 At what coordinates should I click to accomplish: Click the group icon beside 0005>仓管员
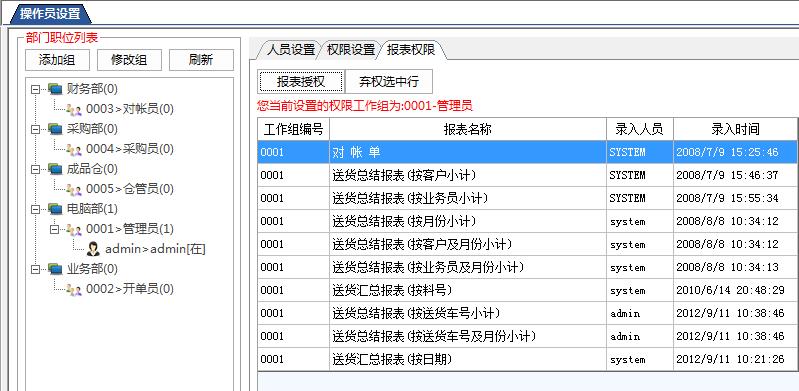click(x=74, y=190)
